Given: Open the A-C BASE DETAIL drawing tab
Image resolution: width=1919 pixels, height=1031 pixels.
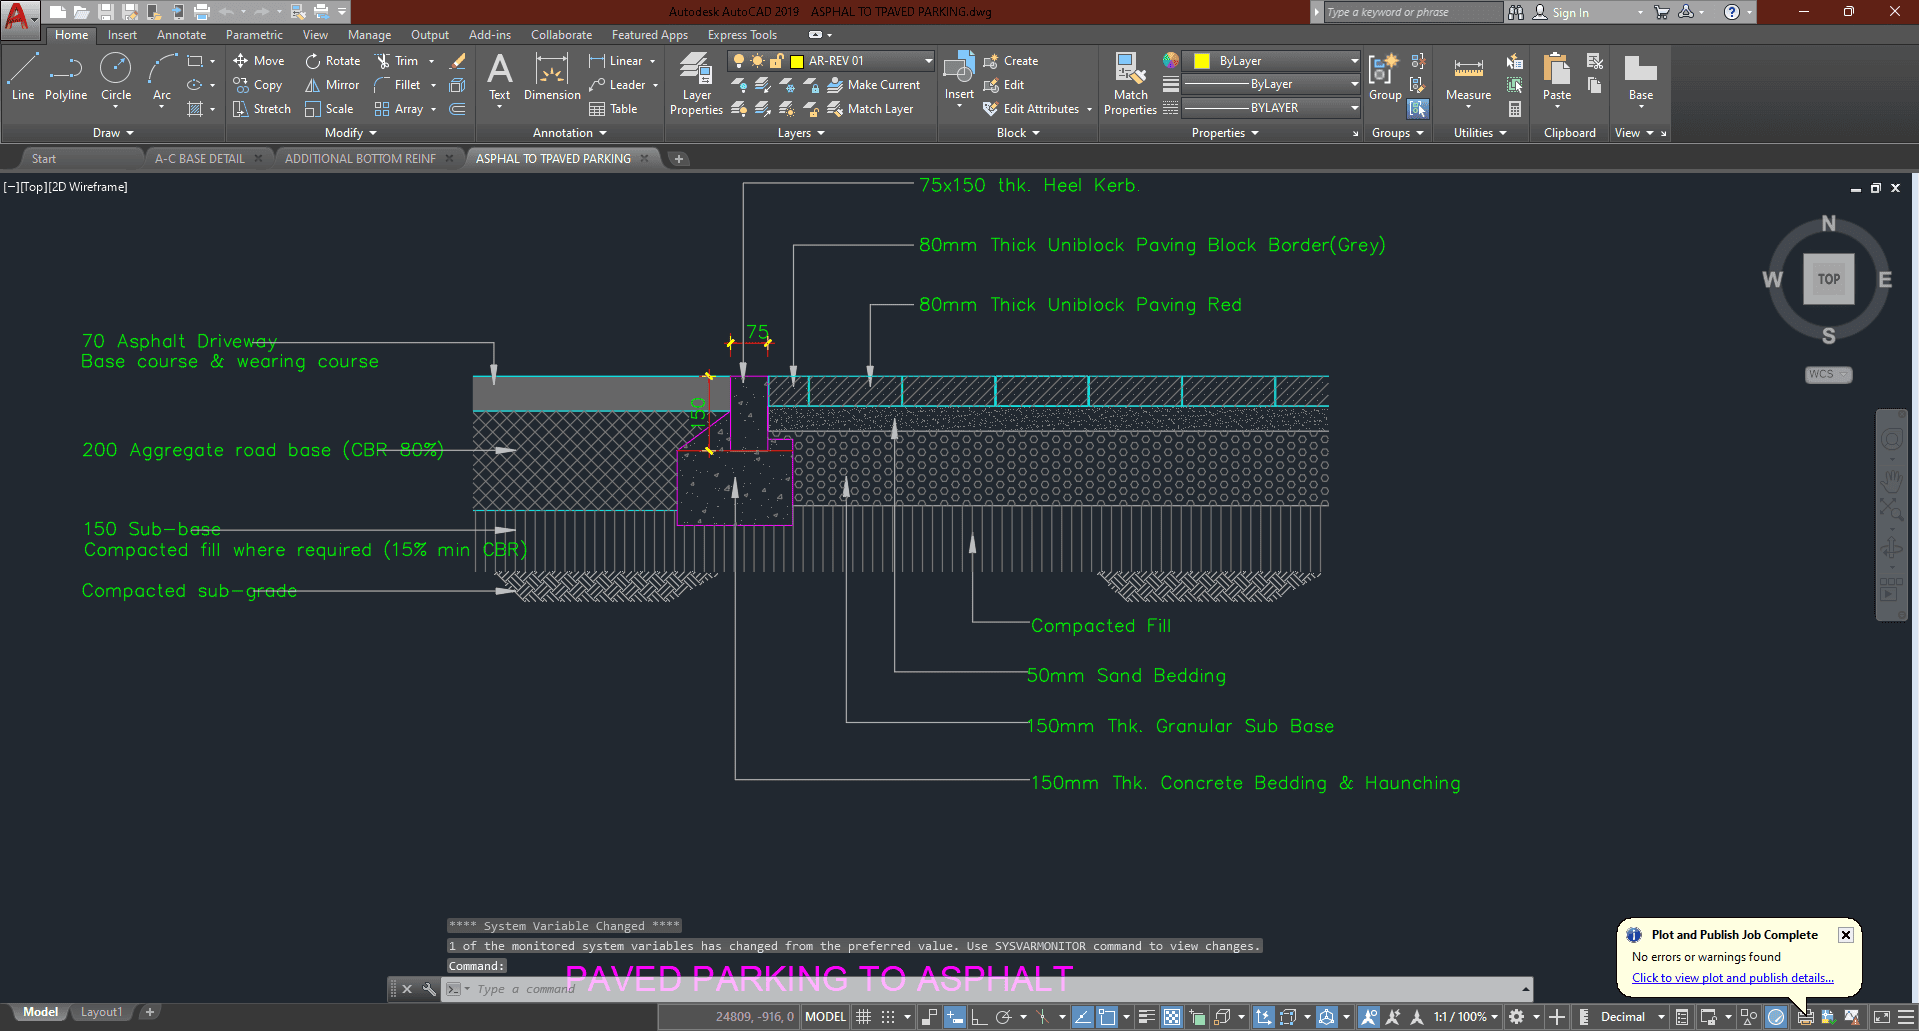Looking at the screenshot, I should tap(200, 159).
